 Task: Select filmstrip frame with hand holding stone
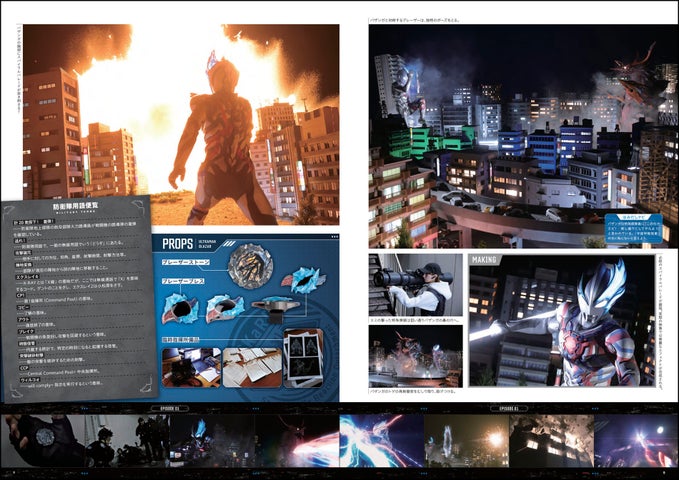point(43,441)
